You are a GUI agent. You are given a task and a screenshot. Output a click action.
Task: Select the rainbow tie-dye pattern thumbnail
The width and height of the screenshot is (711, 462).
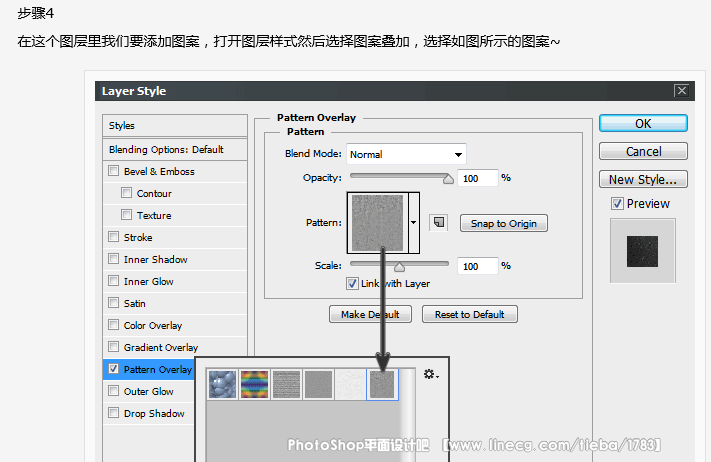pos(254,385)
